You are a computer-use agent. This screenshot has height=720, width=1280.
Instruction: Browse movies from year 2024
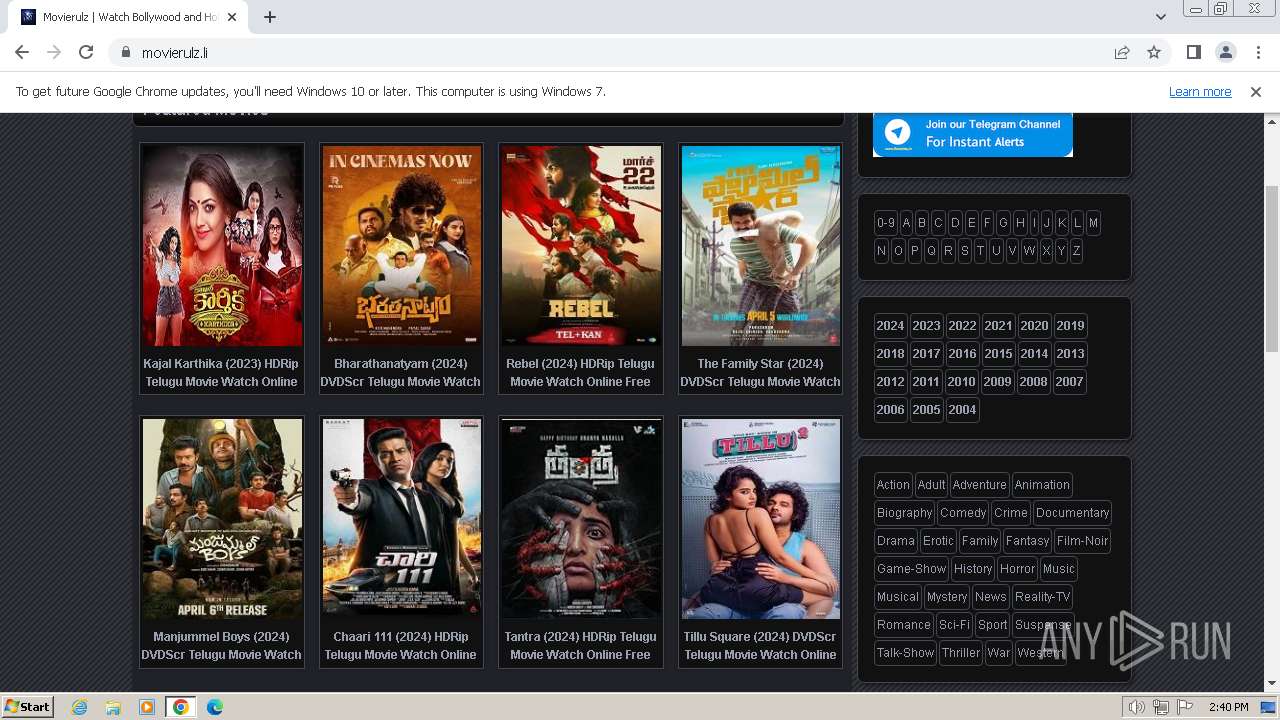[x=890, y=326]
